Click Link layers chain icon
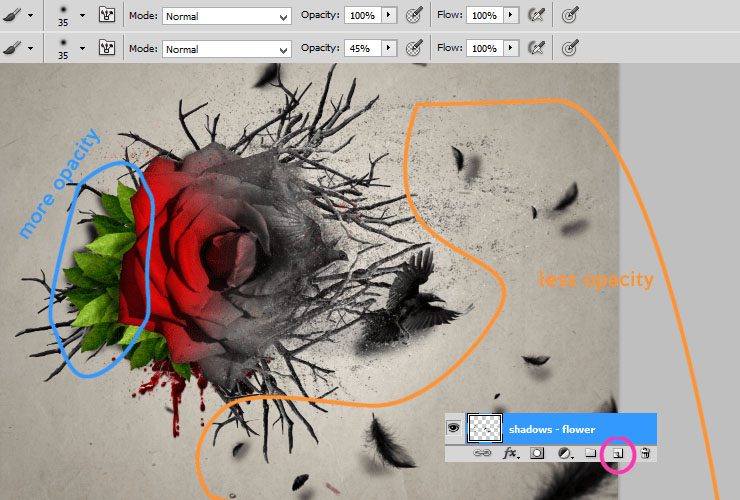Image resolution: width=740 pixels, height=500 pixels. (482, 453)
